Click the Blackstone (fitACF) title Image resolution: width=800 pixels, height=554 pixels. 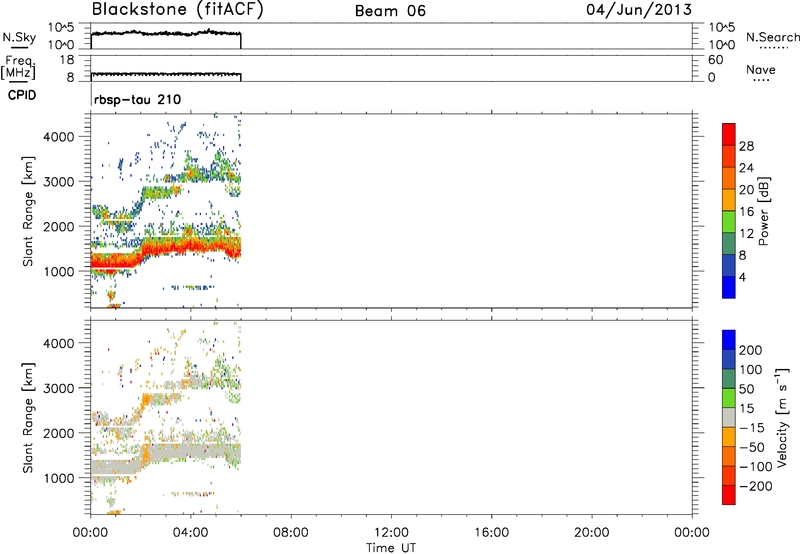(178, 10)
